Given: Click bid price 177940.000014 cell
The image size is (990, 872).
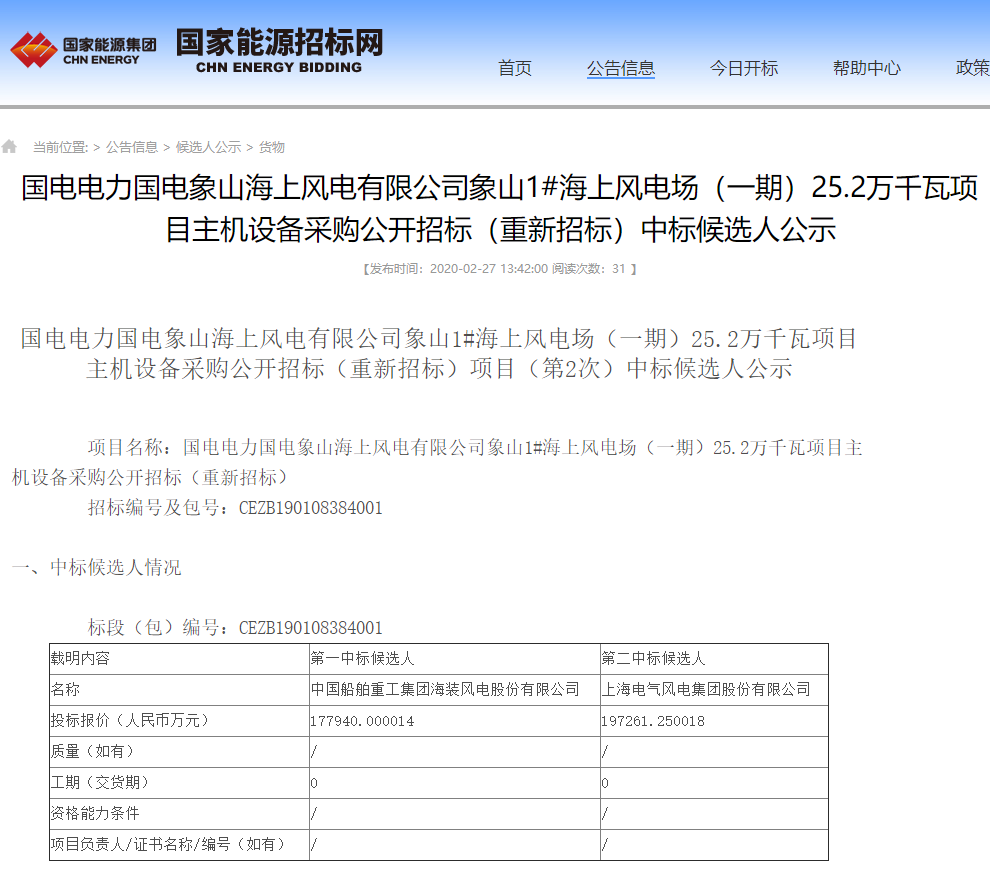Looking at the screenshot, I should (455, 720).
